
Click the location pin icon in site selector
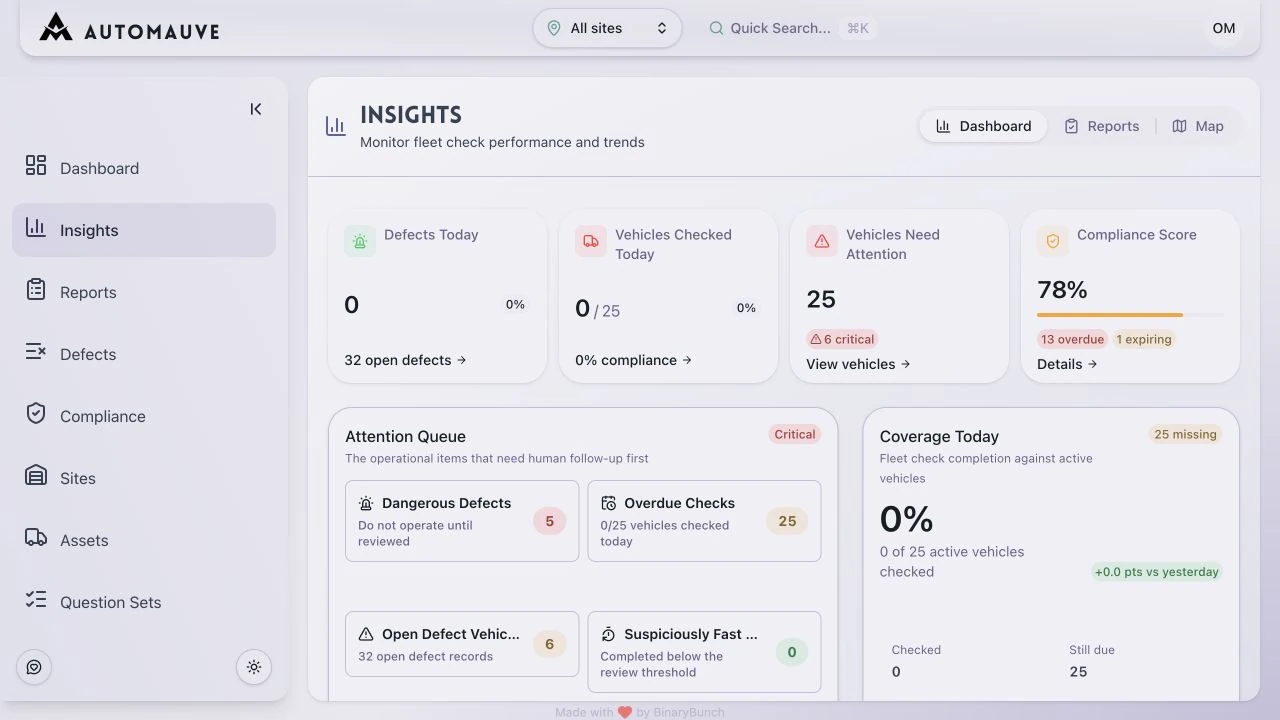[554, 28]
